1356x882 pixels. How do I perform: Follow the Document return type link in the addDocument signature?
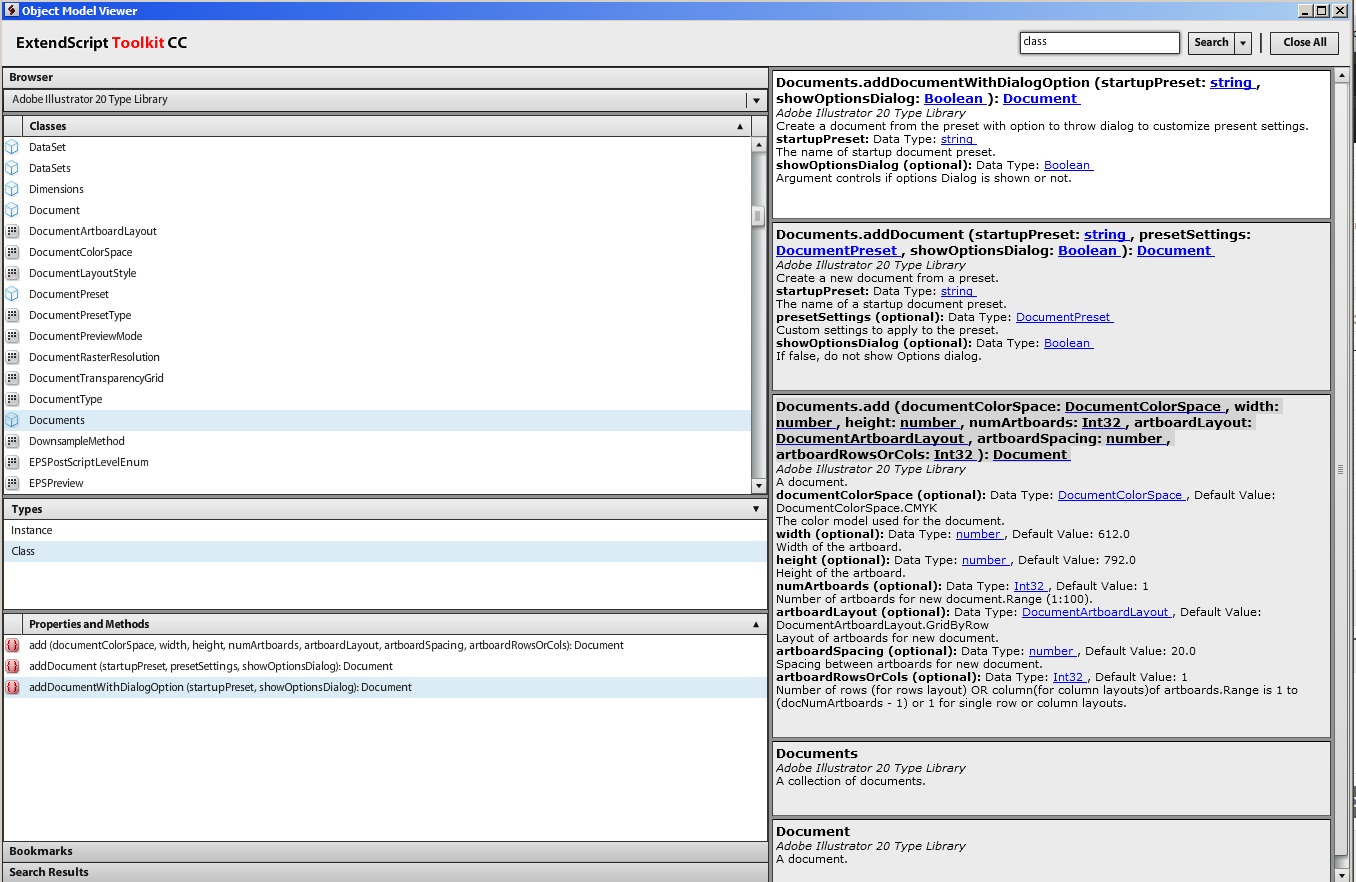[1175, 250]
